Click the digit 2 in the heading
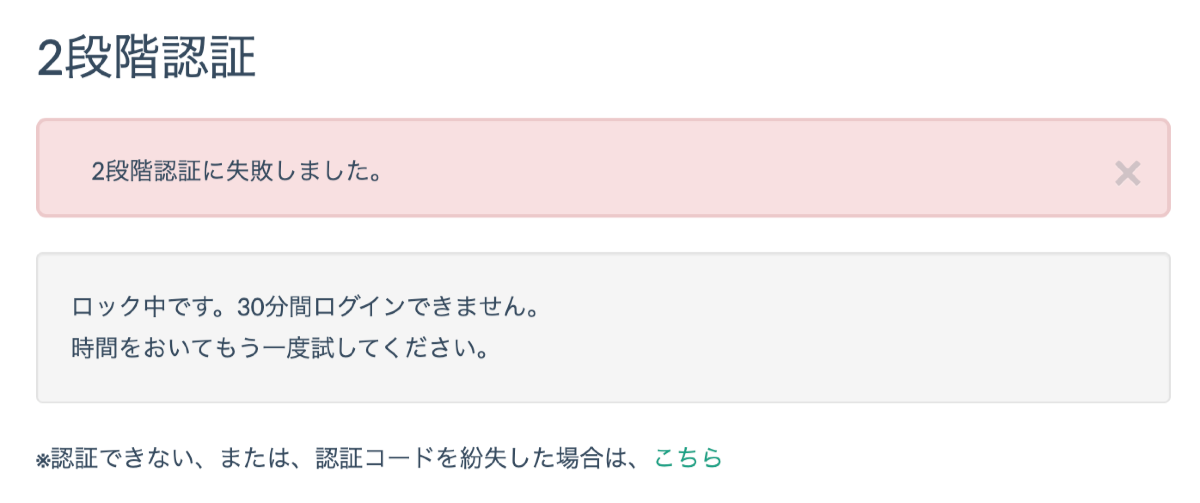The width and height of the screenshot is (1200, 503). point(50,60)
